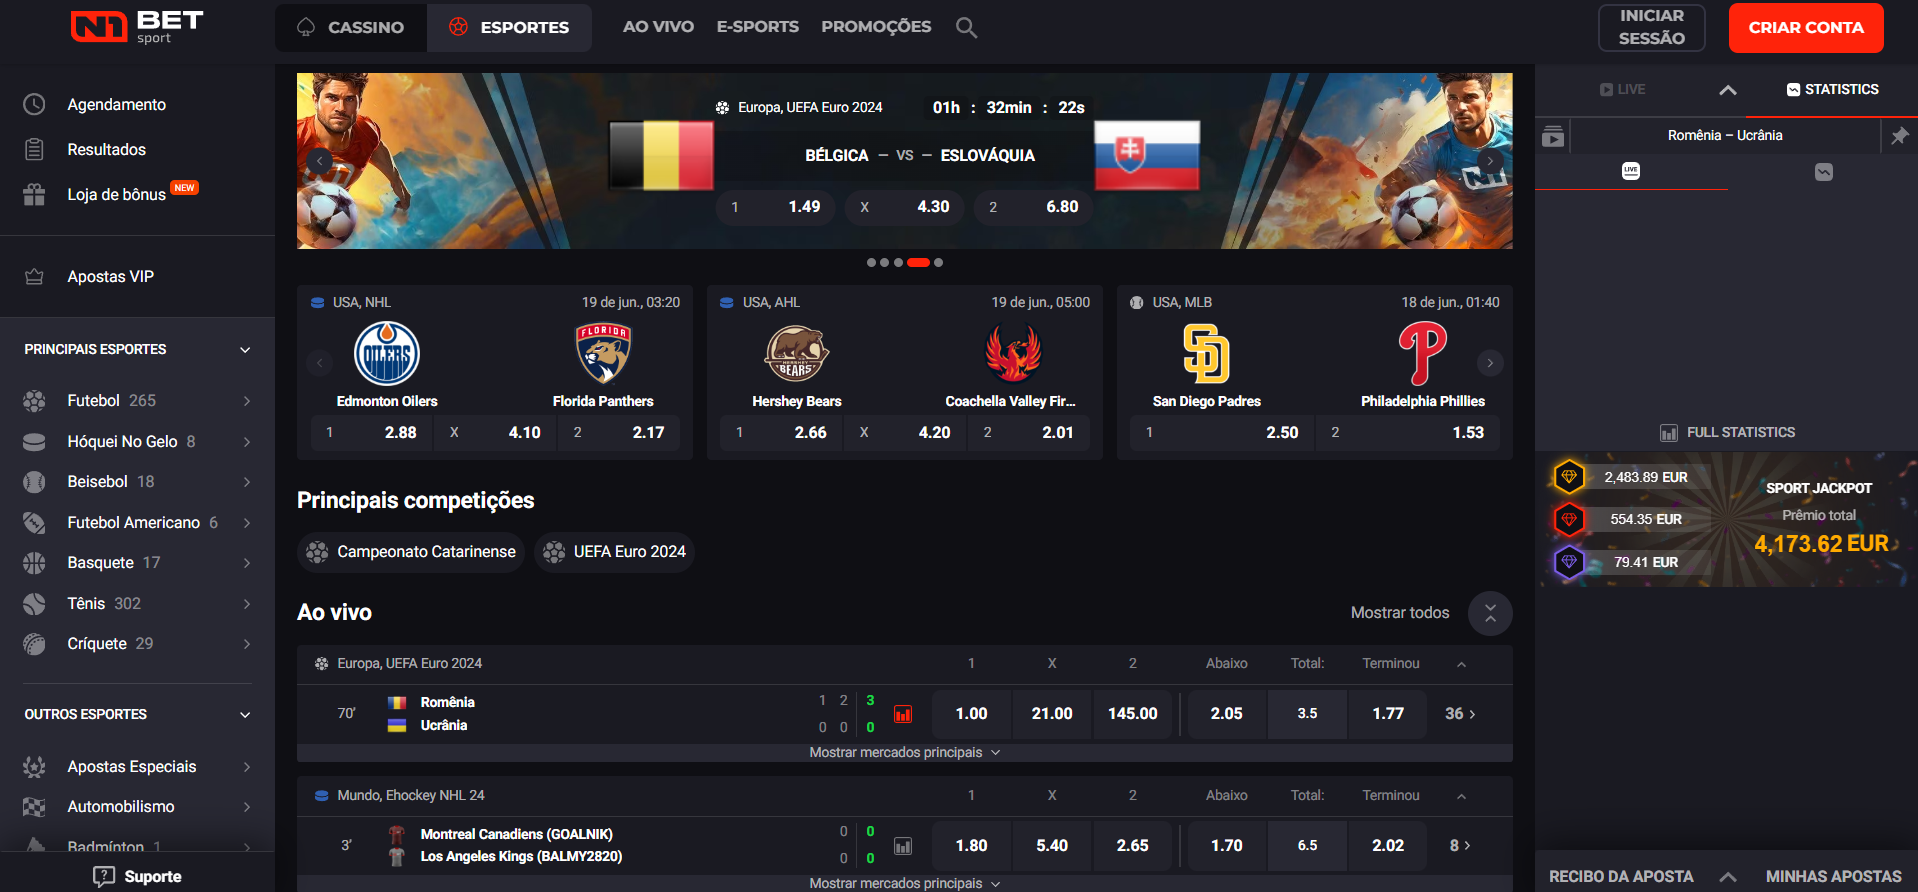Select Basquete ball icon

[34, 562]
